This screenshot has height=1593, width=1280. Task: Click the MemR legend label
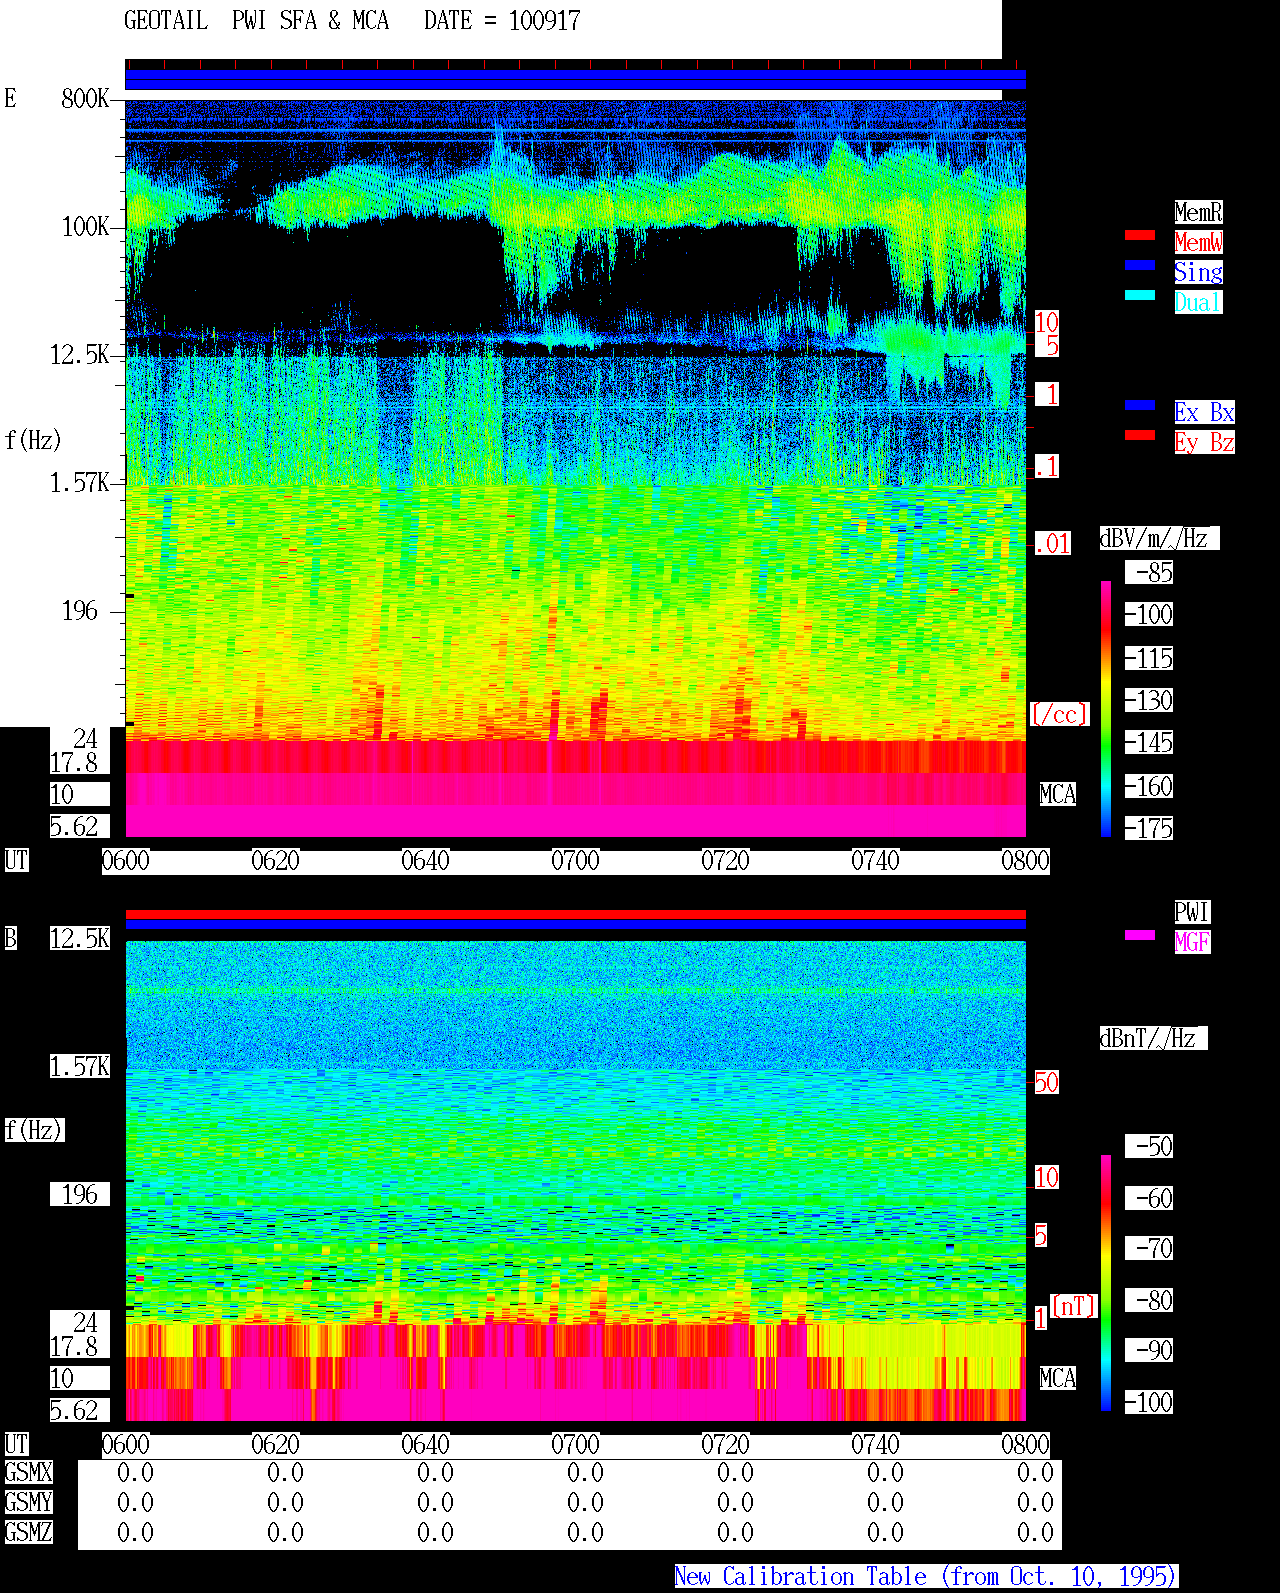1198,212
